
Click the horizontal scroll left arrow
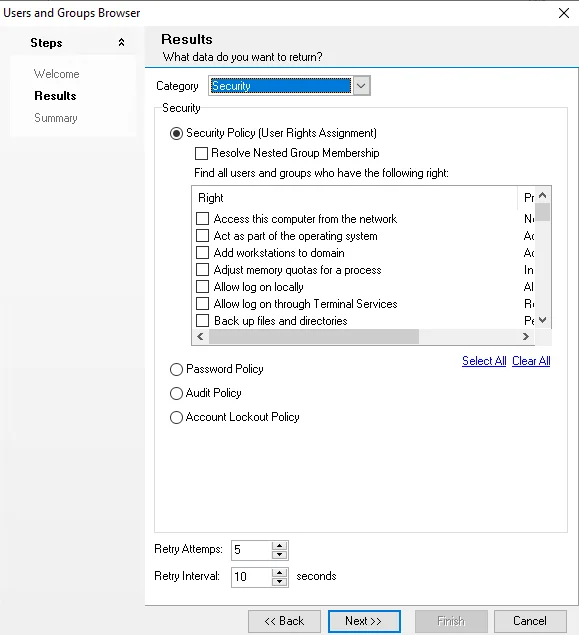(x=200, y=337)
